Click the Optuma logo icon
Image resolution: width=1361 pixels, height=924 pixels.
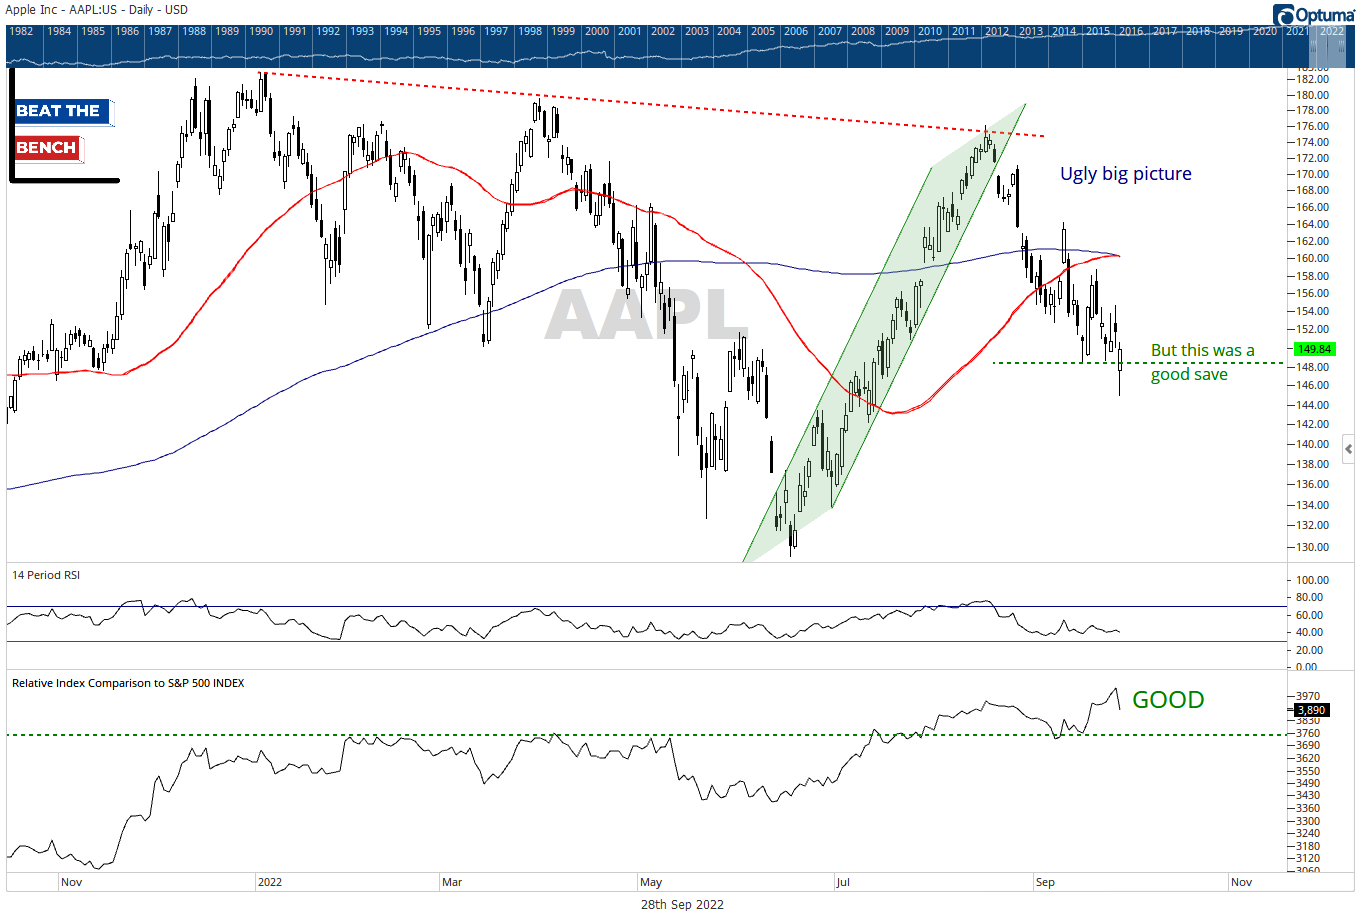(1284, 14)
